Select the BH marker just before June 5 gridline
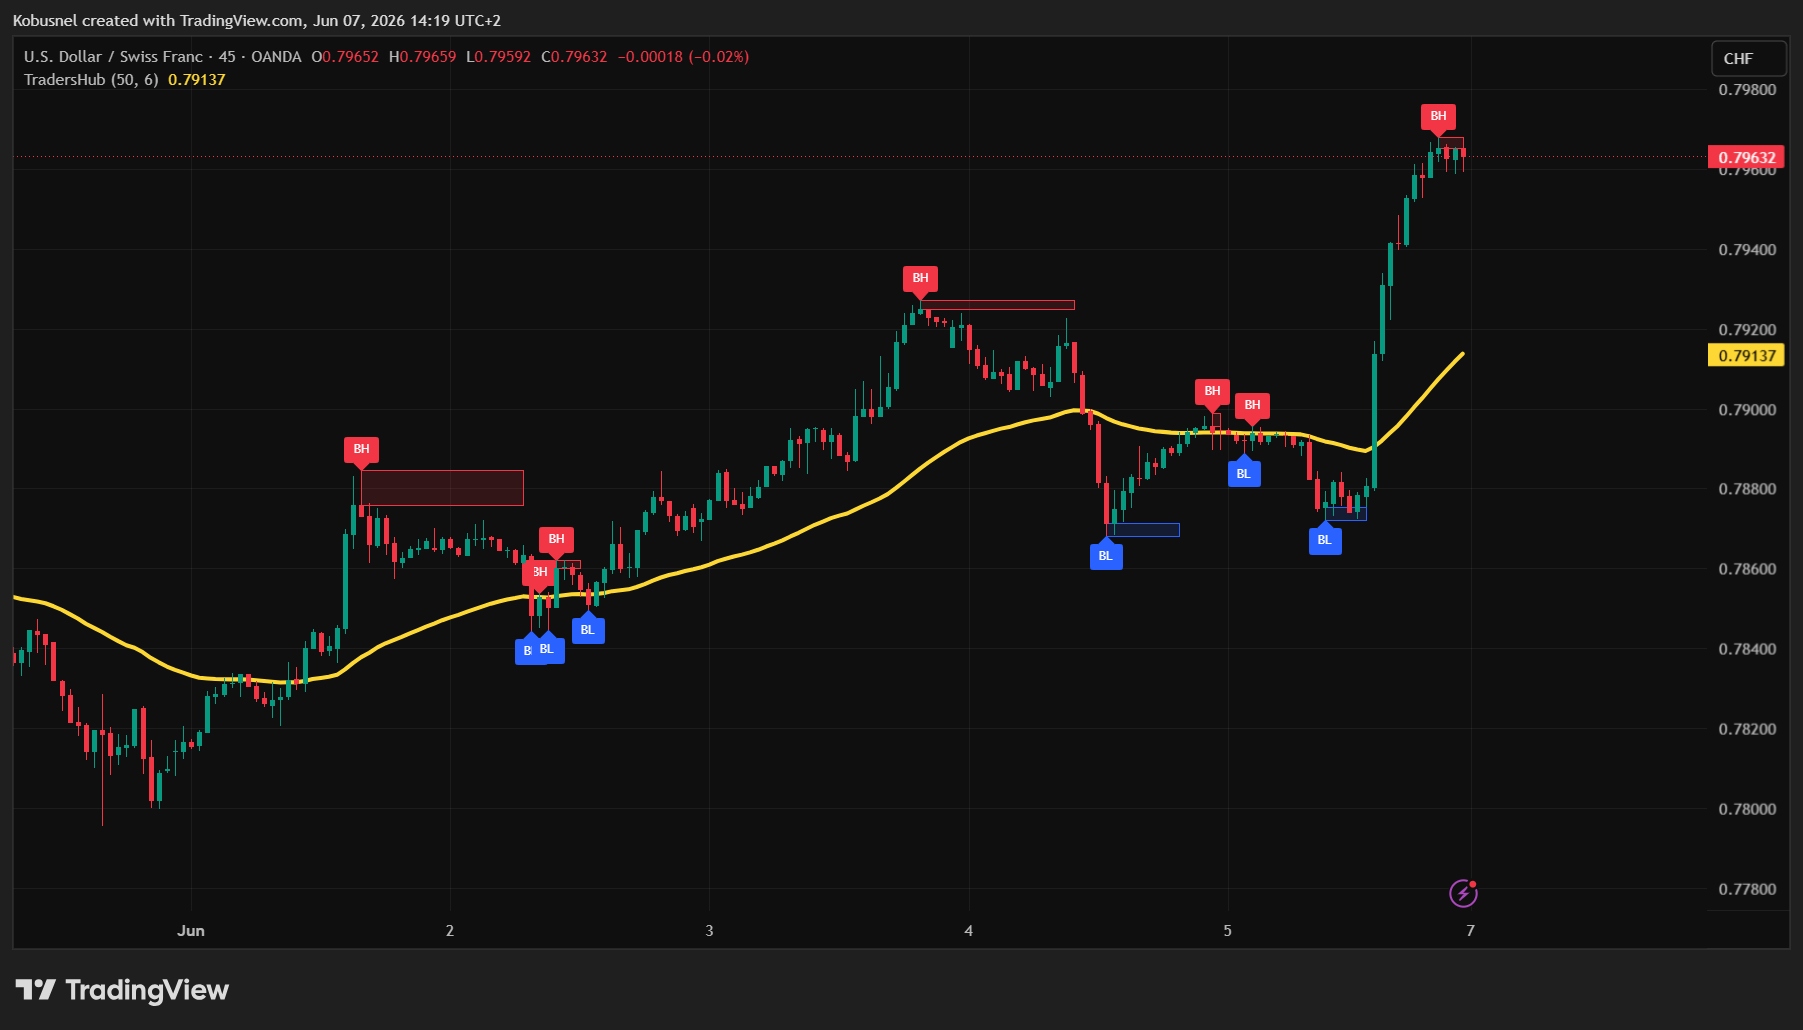 tap(1212, 392)
